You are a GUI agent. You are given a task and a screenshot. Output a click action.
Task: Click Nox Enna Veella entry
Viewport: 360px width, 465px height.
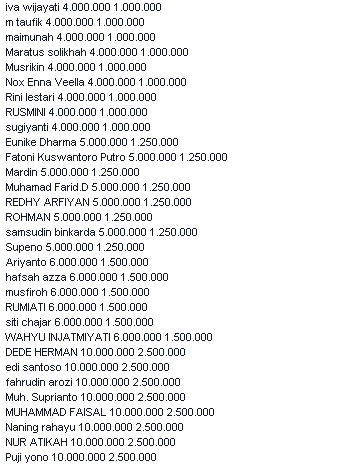coord(96,82)
